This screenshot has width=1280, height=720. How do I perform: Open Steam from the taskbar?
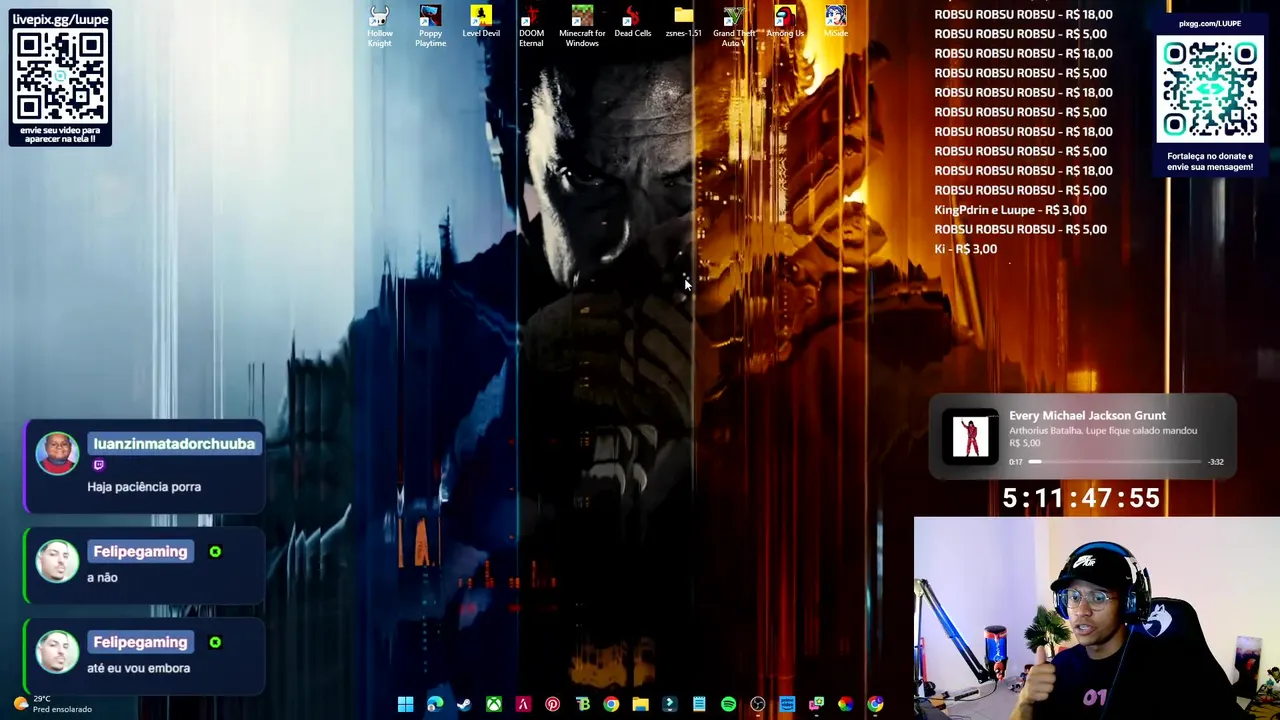[464, 704]
